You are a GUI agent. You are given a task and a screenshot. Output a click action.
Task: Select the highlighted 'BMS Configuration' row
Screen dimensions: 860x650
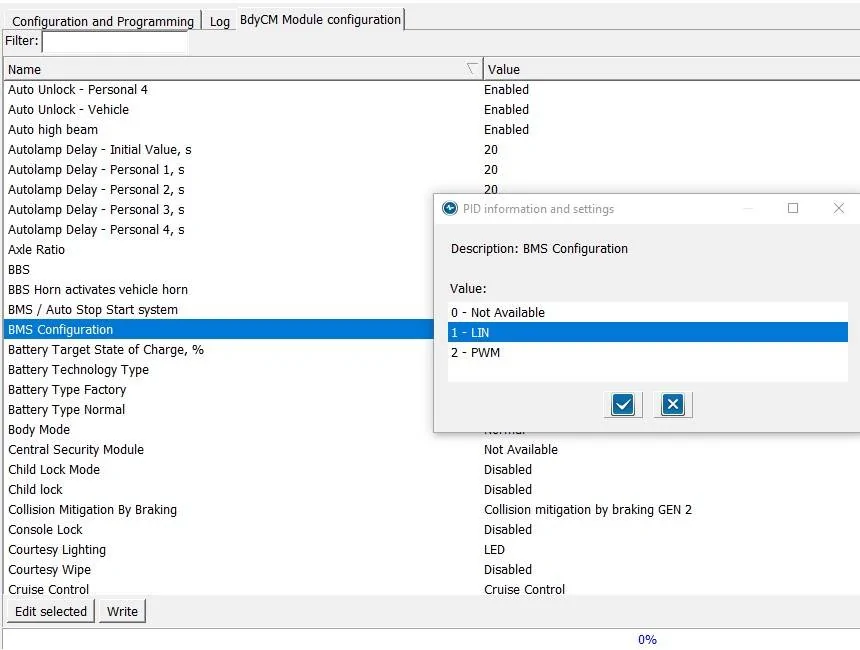pos(219,330)
